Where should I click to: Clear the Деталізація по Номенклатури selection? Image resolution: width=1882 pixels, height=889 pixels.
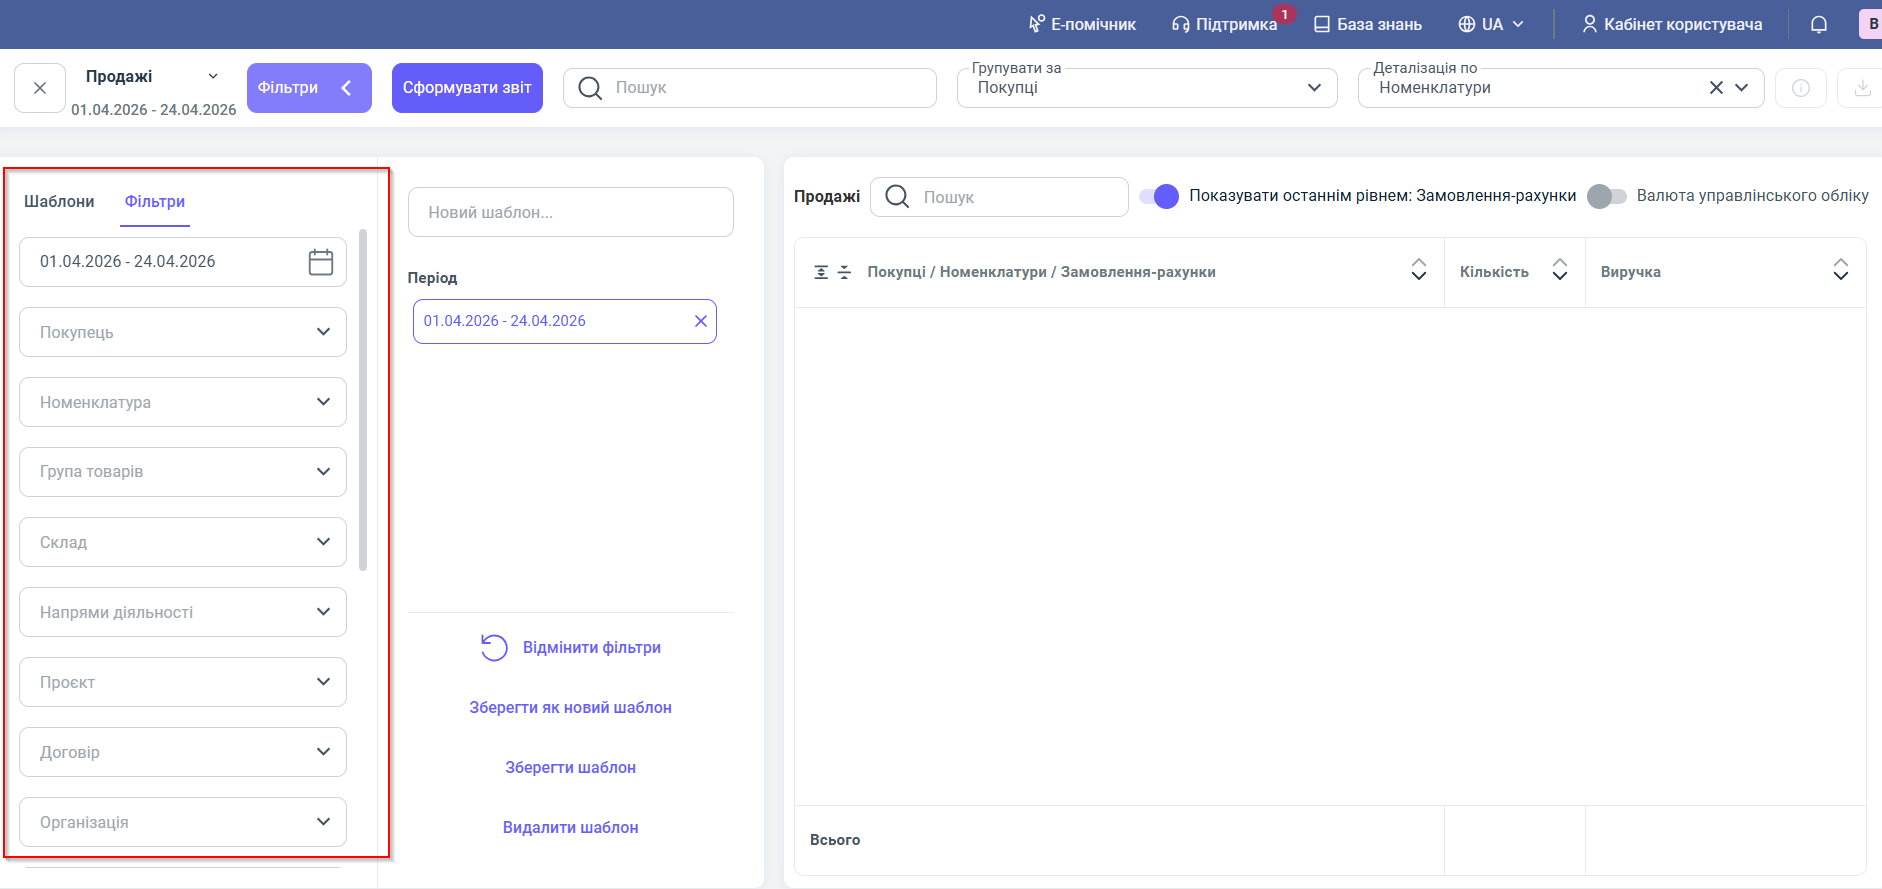pos(1716,88)
